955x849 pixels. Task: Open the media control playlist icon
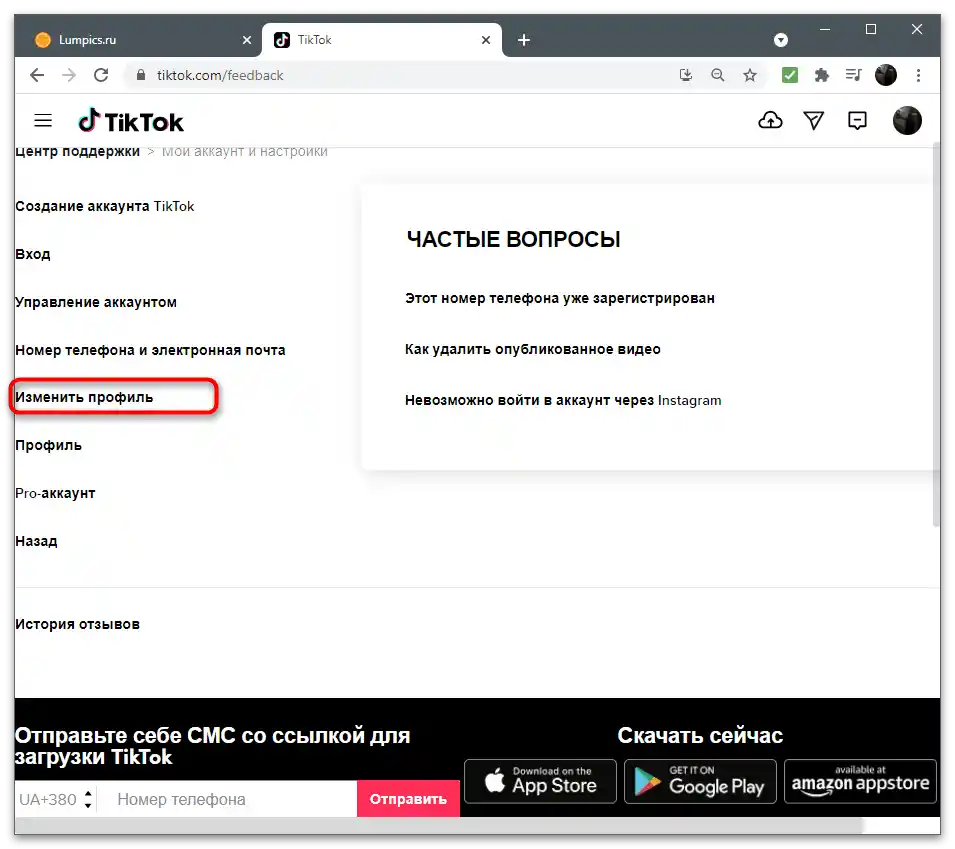[853, 75]
